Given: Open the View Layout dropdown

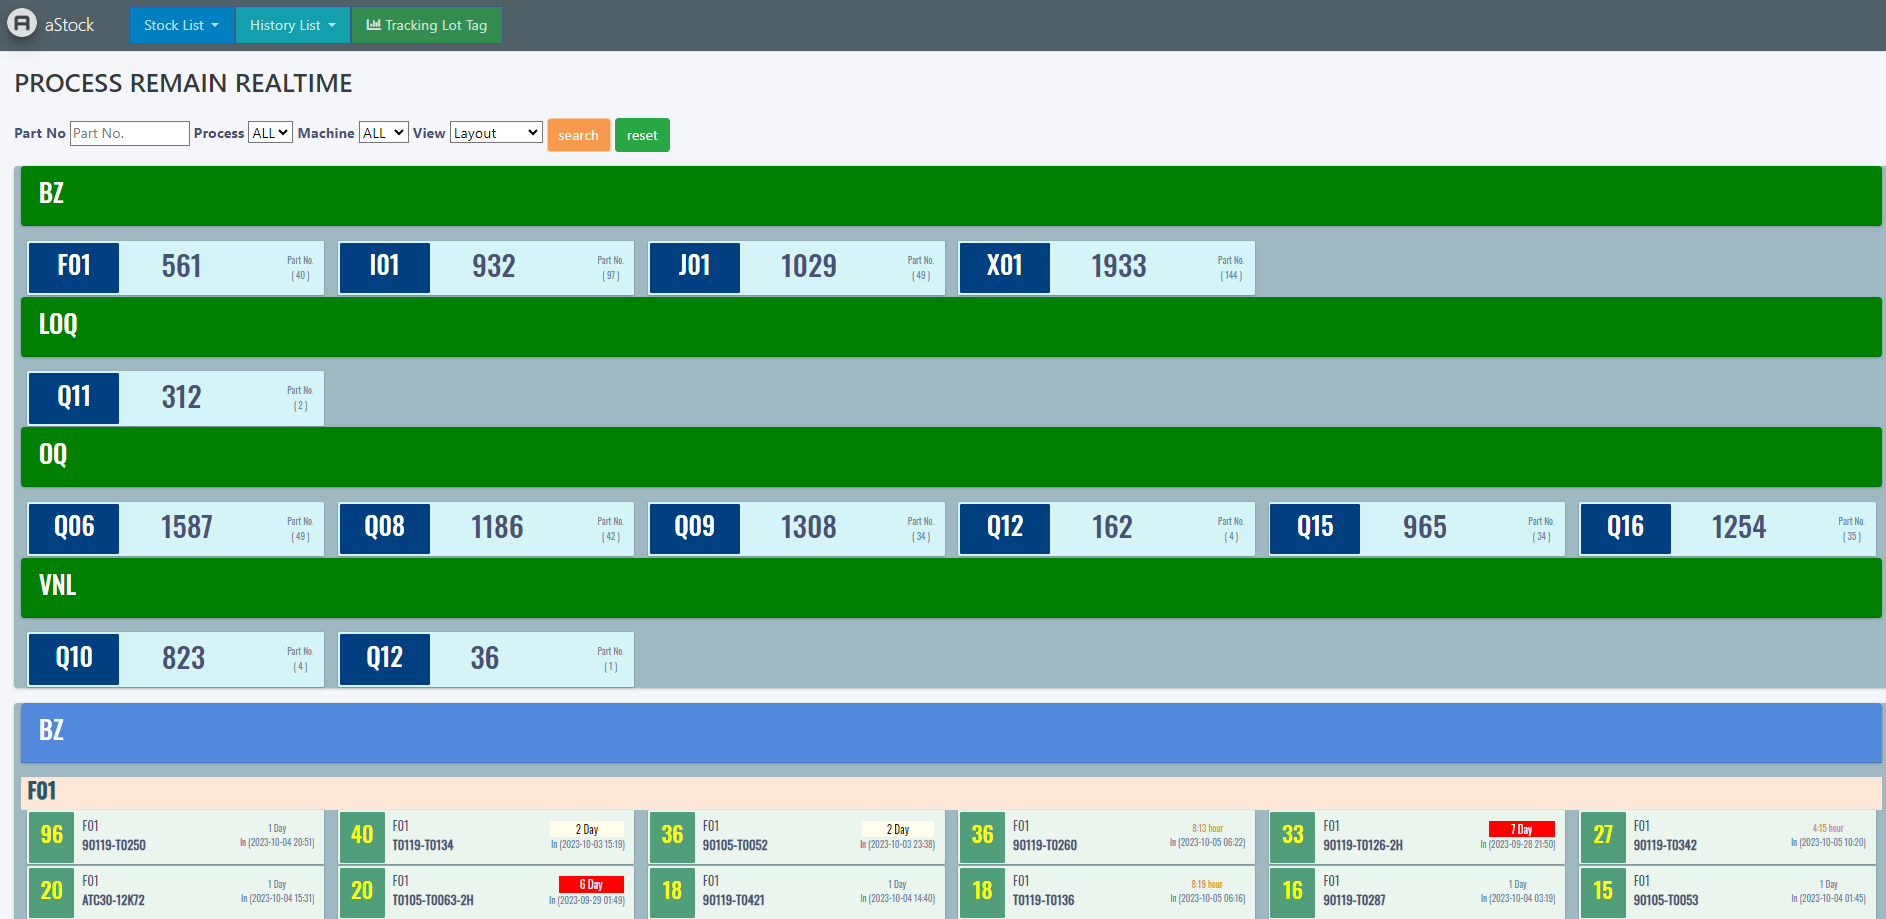Looking at the screenshot, I should 496,133.
